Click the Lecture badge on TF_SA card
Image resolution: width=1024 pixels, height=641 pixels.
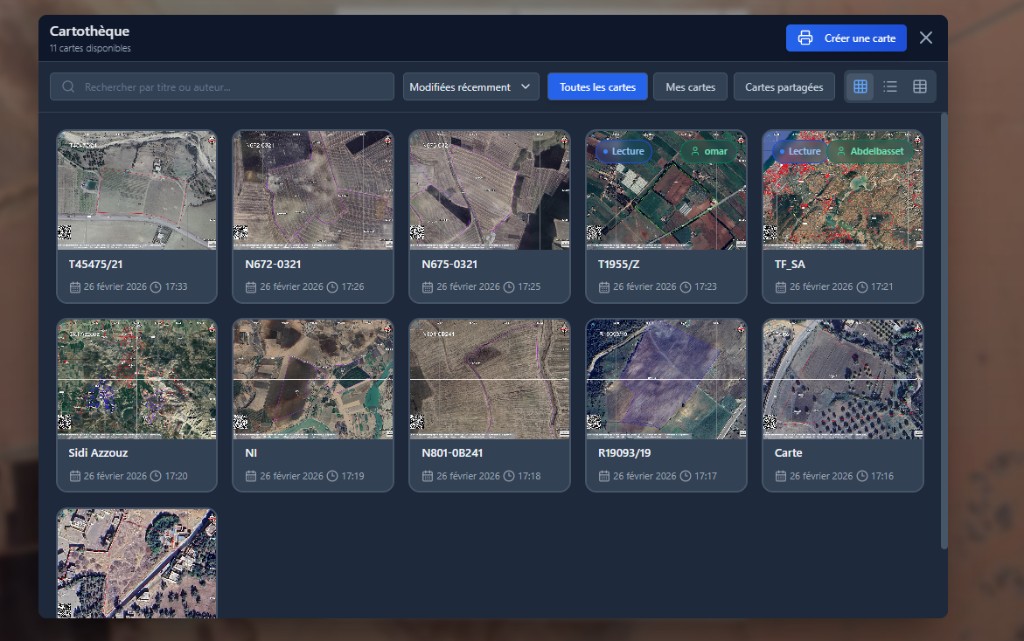(799, 151)
